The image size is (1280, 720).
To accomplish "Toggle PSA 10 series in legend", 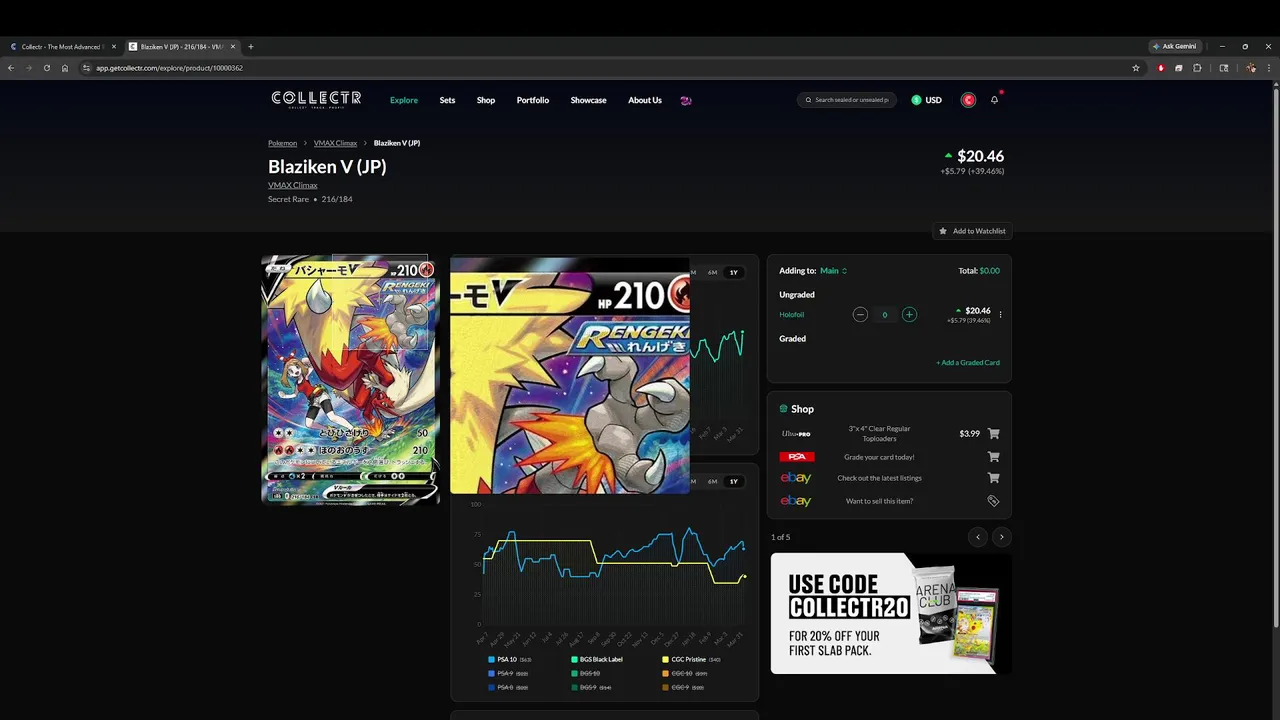I will click(x=510, y=660).
